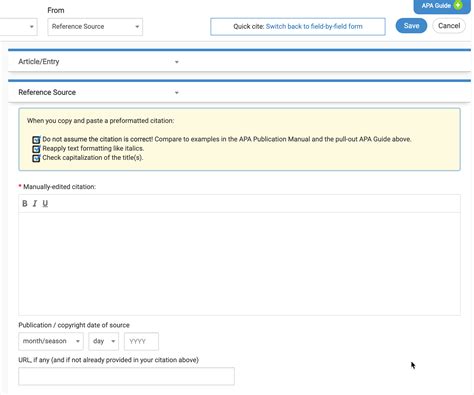This screenshot has height=395, width=474.
Task: Click the URL input field
Action: point(126,376)
